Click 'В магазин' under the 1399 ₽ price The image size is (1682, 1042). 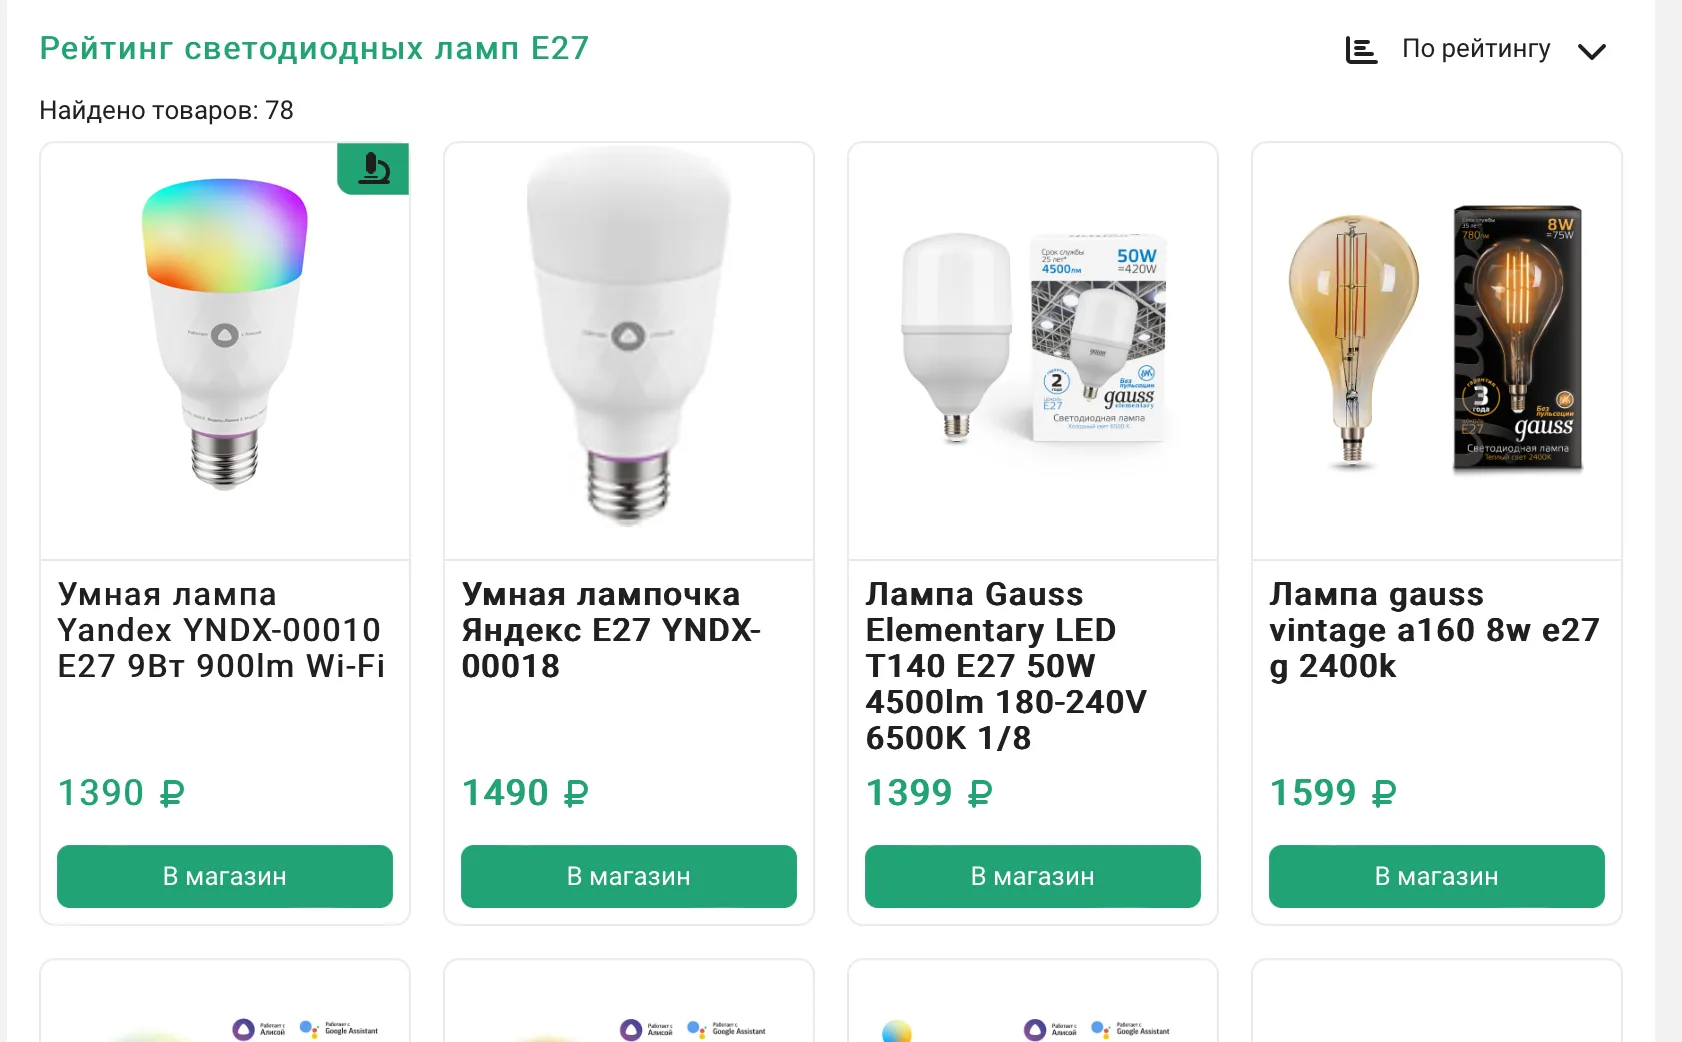coord(1033,876)
